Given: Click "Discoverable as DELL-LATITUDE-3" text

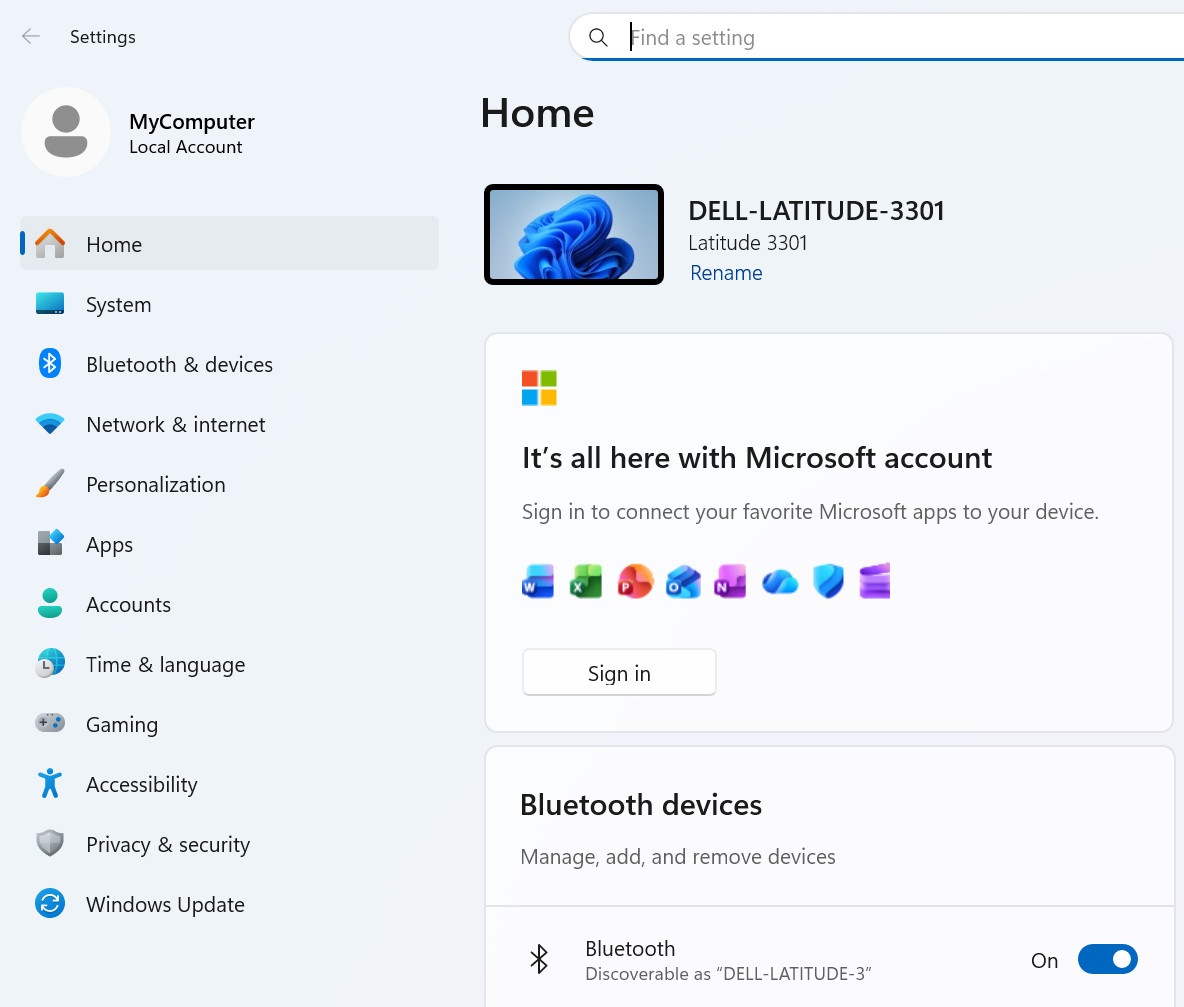Looking at the screenshot, I should pos(728,974).
